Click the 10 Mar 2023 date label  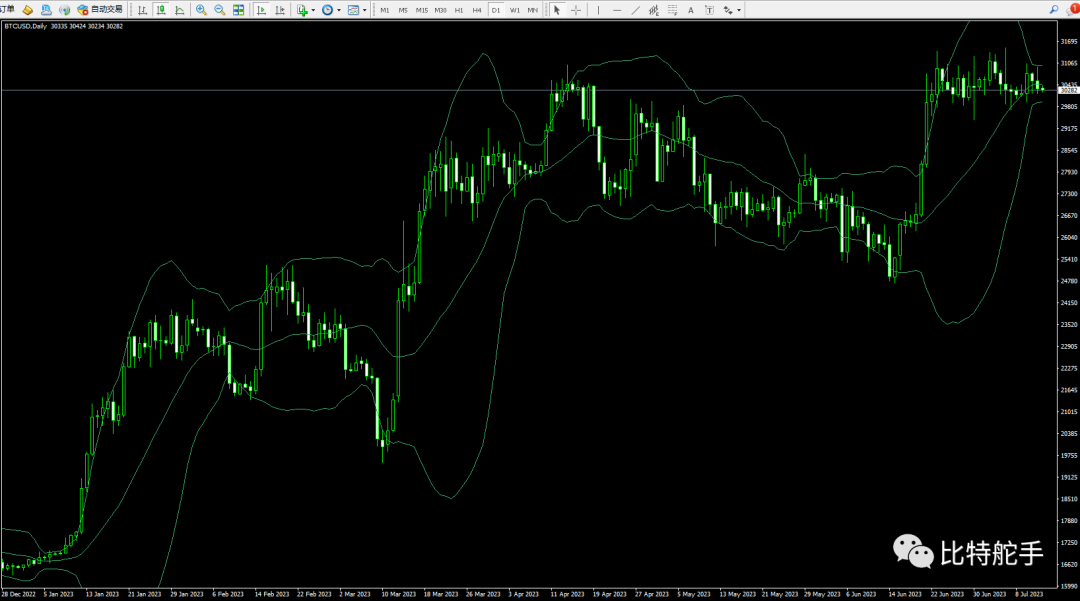pyautogui.click(x=399, y=594)
